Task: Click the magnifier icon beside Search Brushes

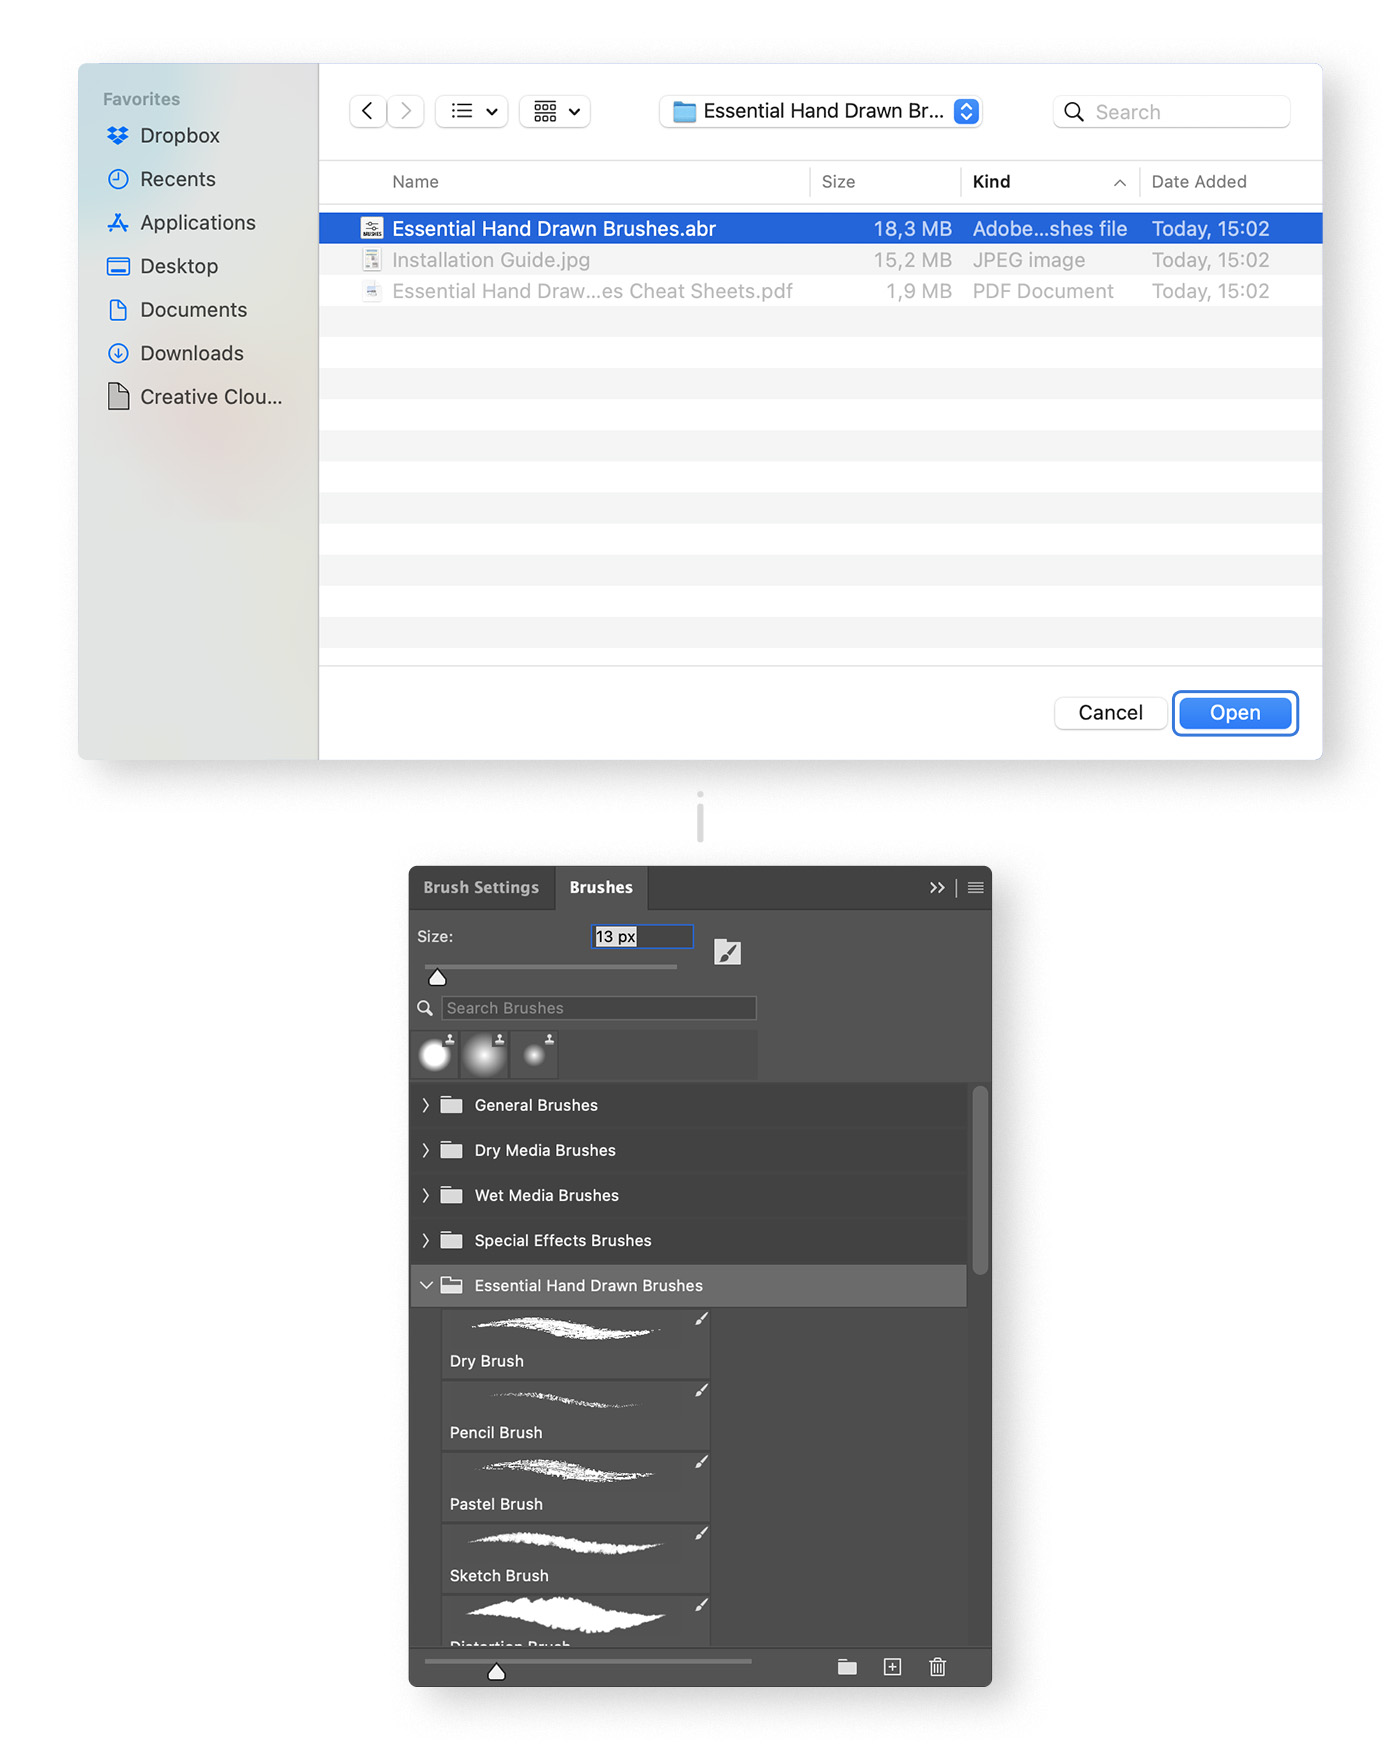Action: (425, 1008)
